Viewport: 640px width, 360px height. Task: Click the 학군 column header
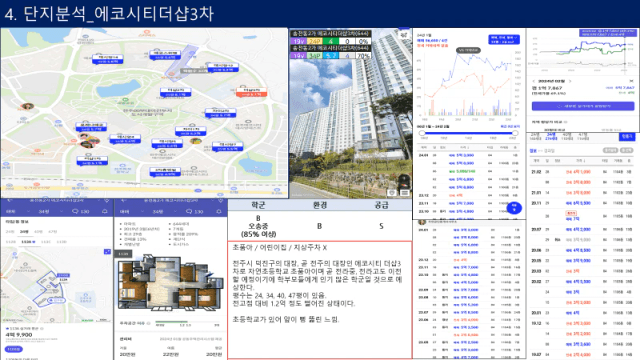(x=258, y=205)
